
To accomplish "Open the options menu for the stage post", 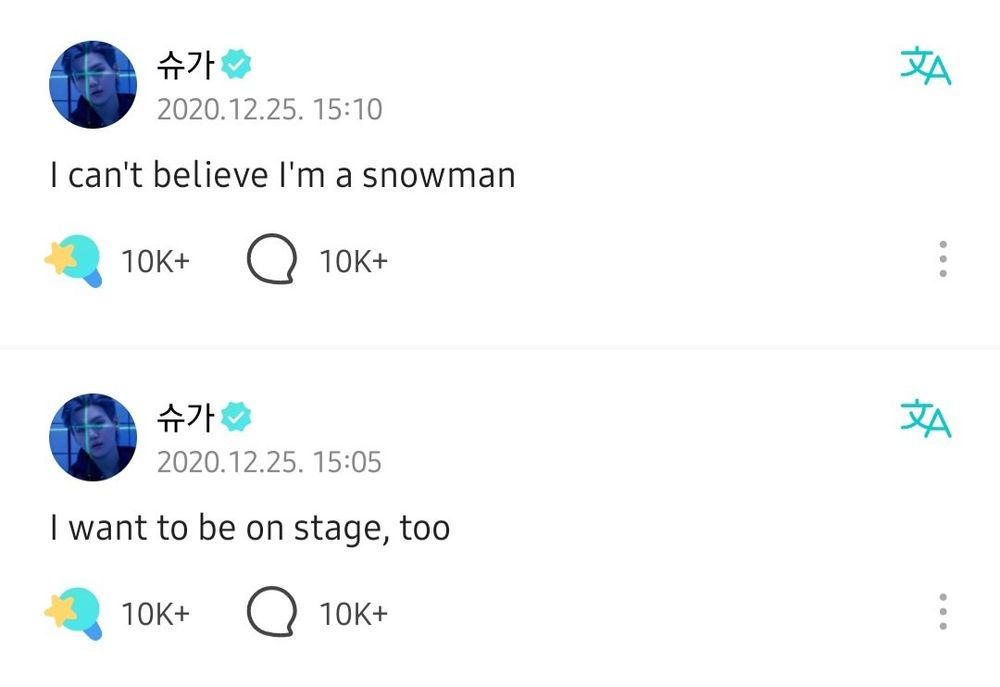I will [x=941, y=612].
